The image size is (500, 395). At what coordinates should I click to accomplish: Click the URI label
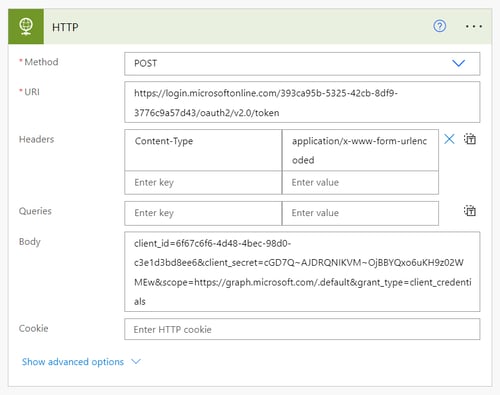tap(32, 92)
